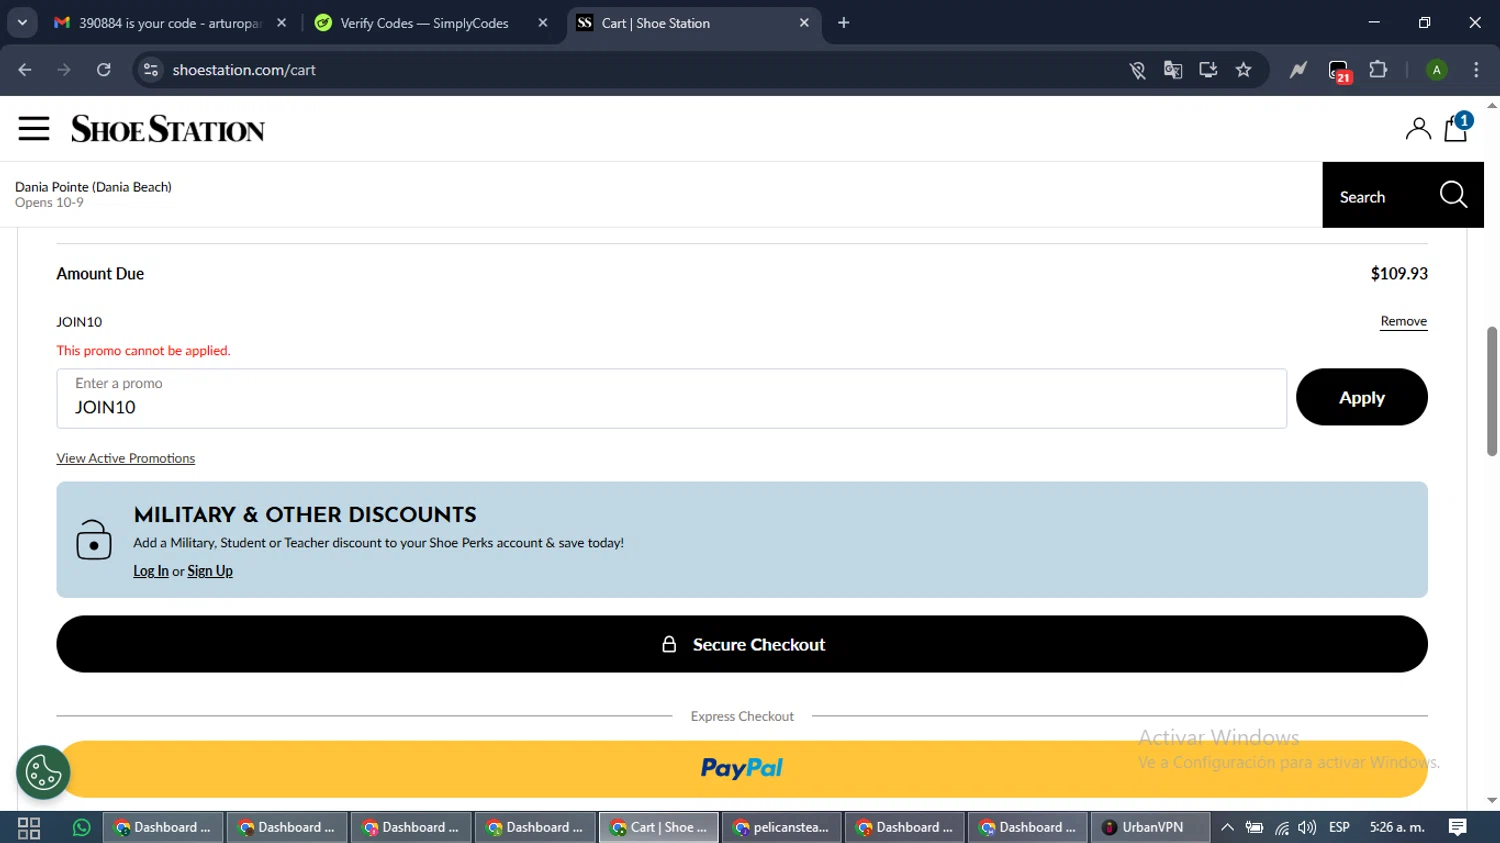Open UrbanVPN from the taskbar
Image resolution: width=1500 pixels, height=843 pixels.
[1150, 828]
